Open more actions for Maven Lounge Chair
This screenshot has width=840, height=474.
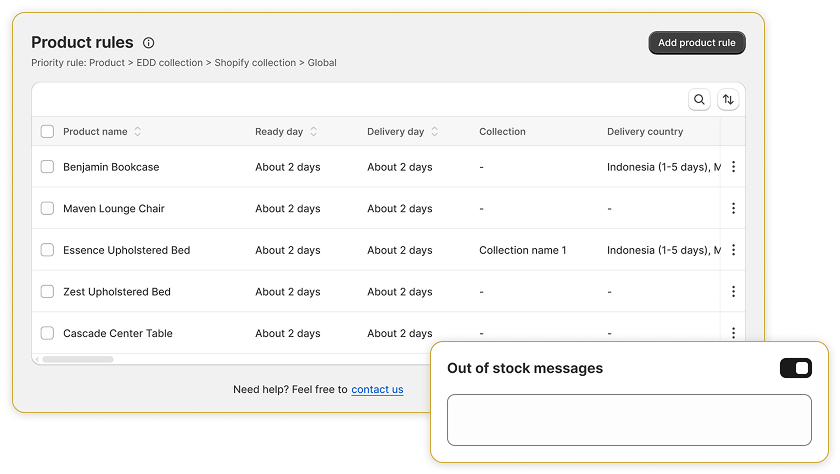(733, 208)
